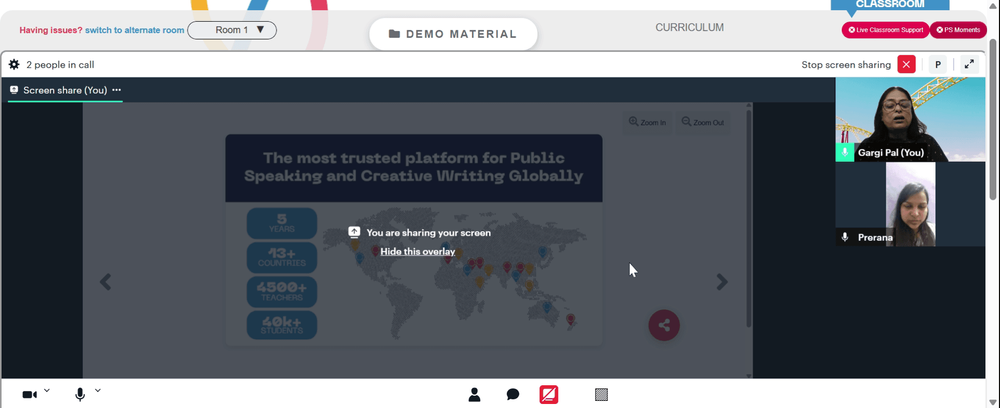Open Screen share tab options (three dots)
The width and height of the screenshot is (1000, 408).
pyautogui.click(x=116, y=90)
